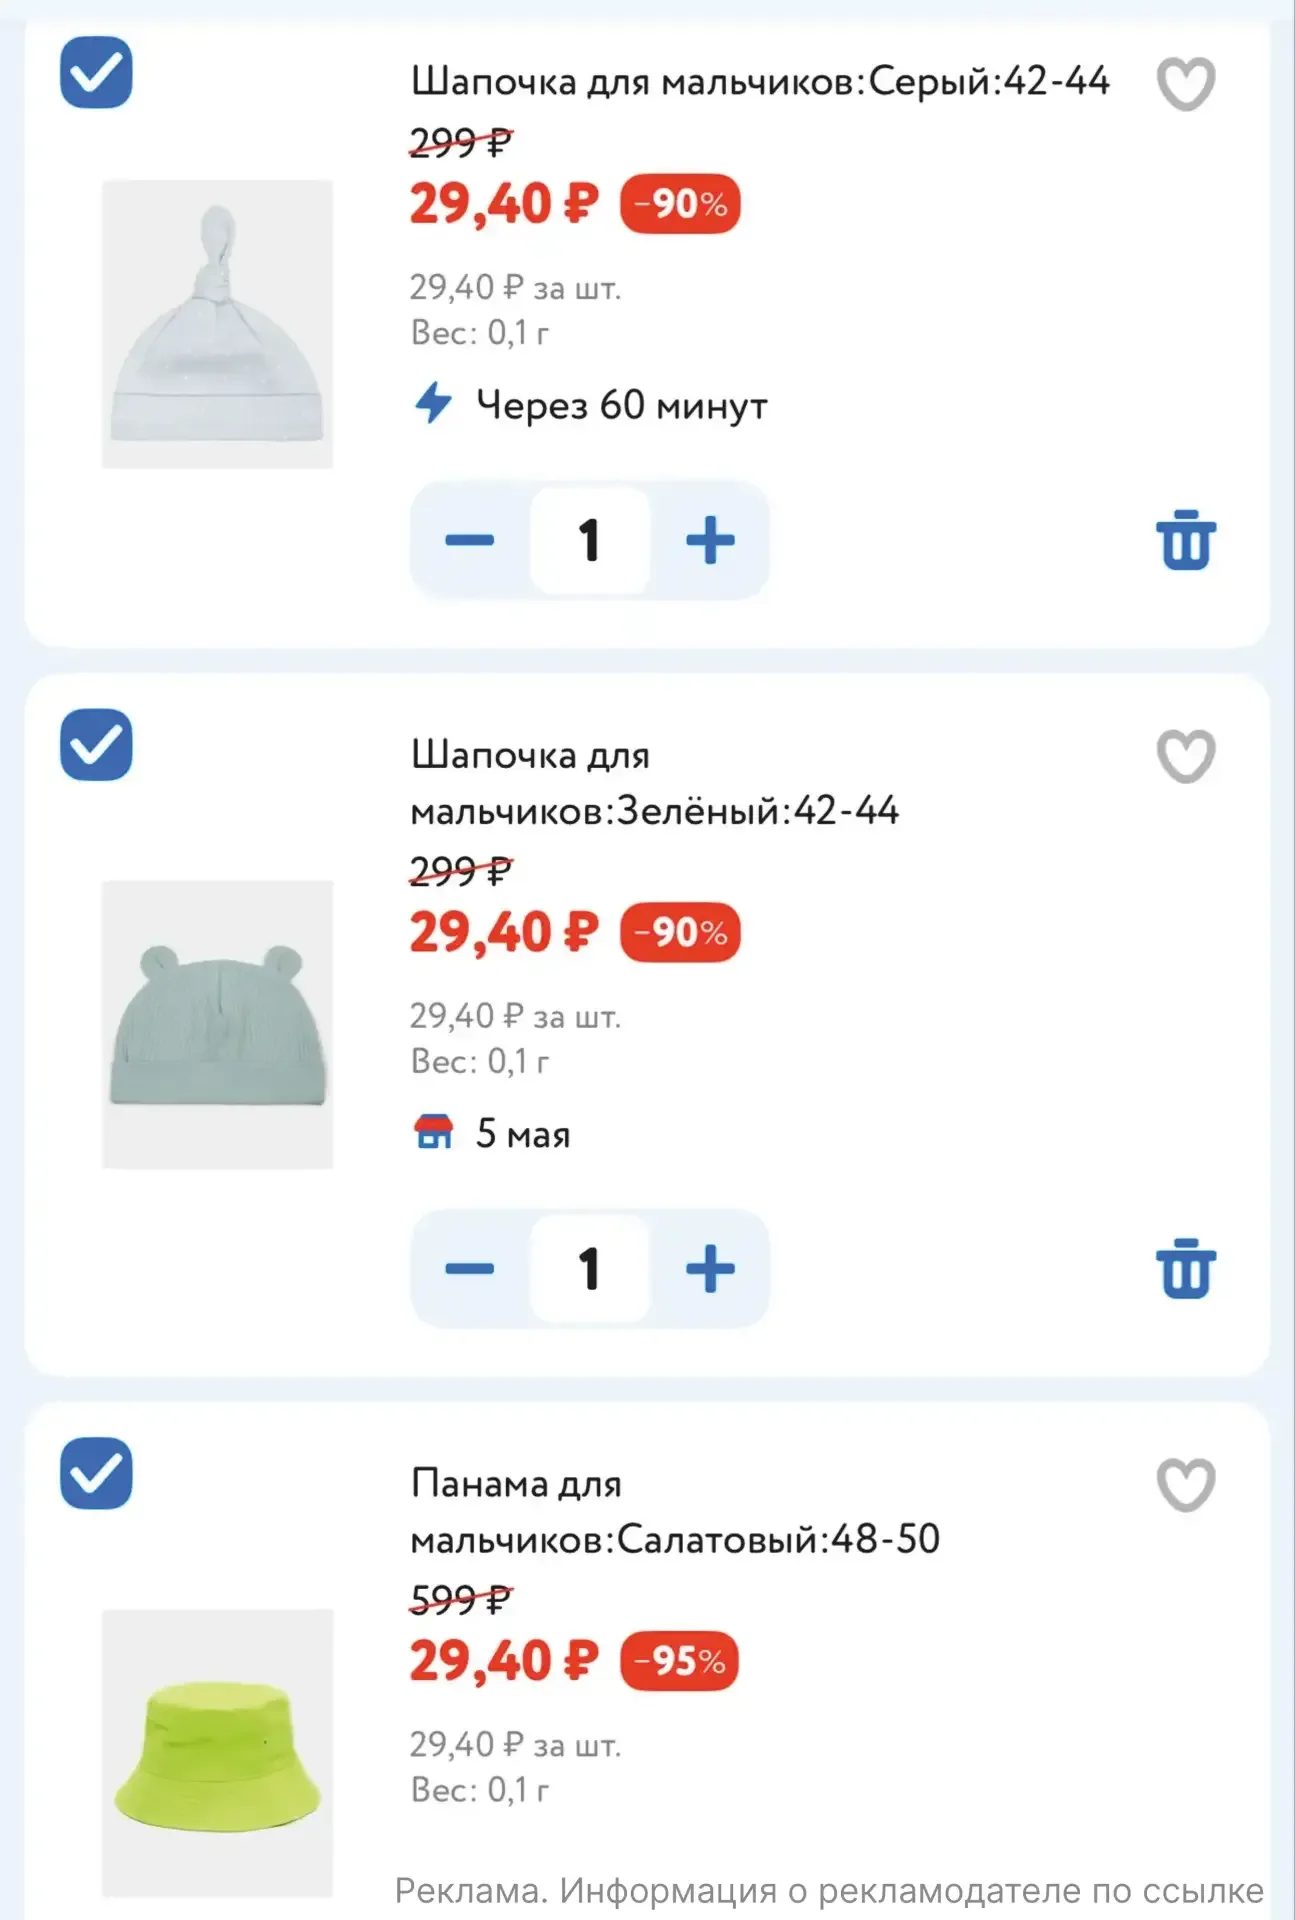Edit quantity field of grey hat
Viewport: 1295px width, 1920px height.
[x=590, y=541]
